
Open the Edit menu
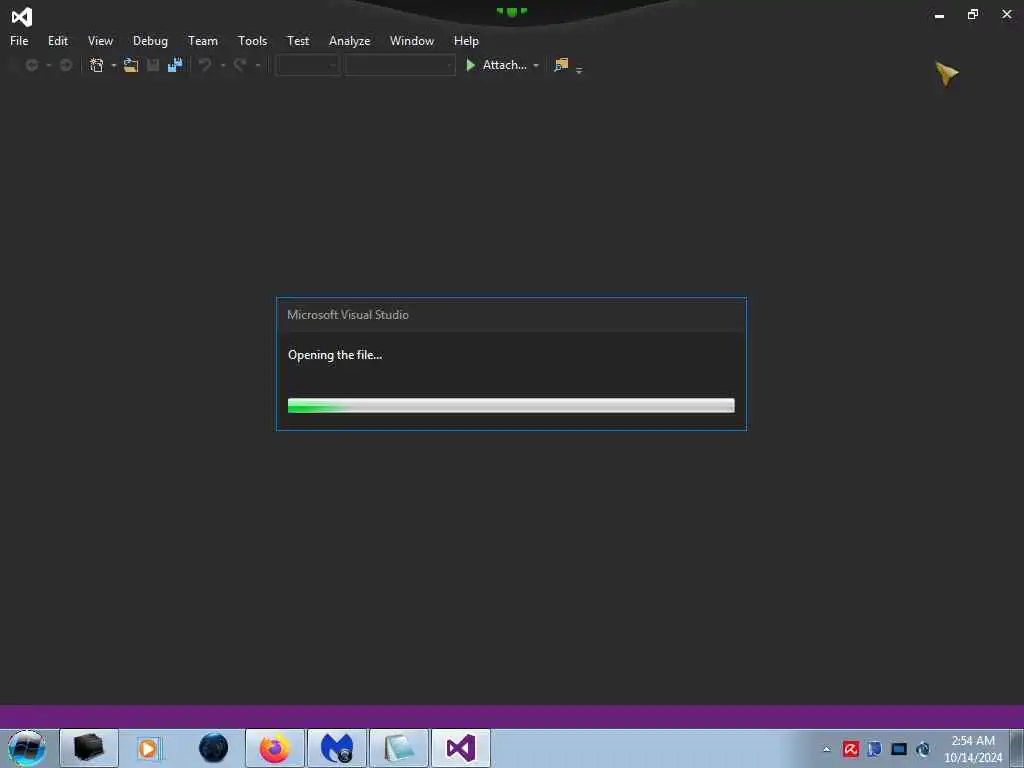click(x=57, y=40)
